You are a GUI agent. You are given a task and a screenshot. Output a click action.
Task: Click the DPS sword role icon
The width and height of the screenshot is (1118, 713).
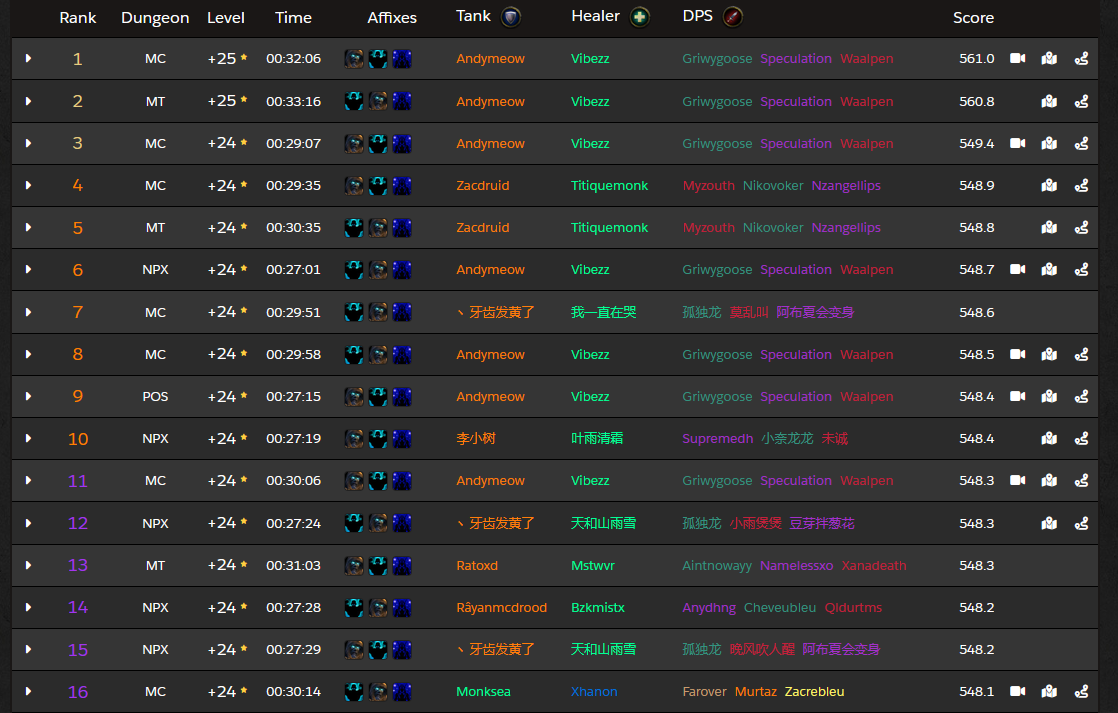coord(732,16)
